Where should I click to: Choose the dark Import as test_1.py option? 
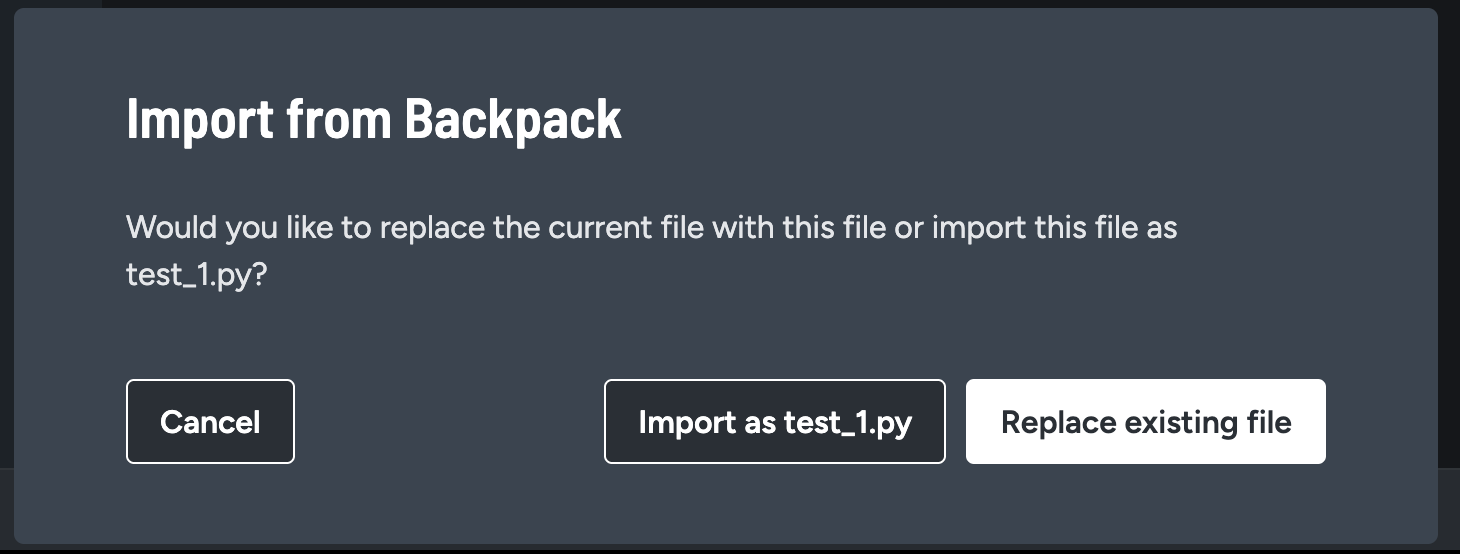click(774, 422)
